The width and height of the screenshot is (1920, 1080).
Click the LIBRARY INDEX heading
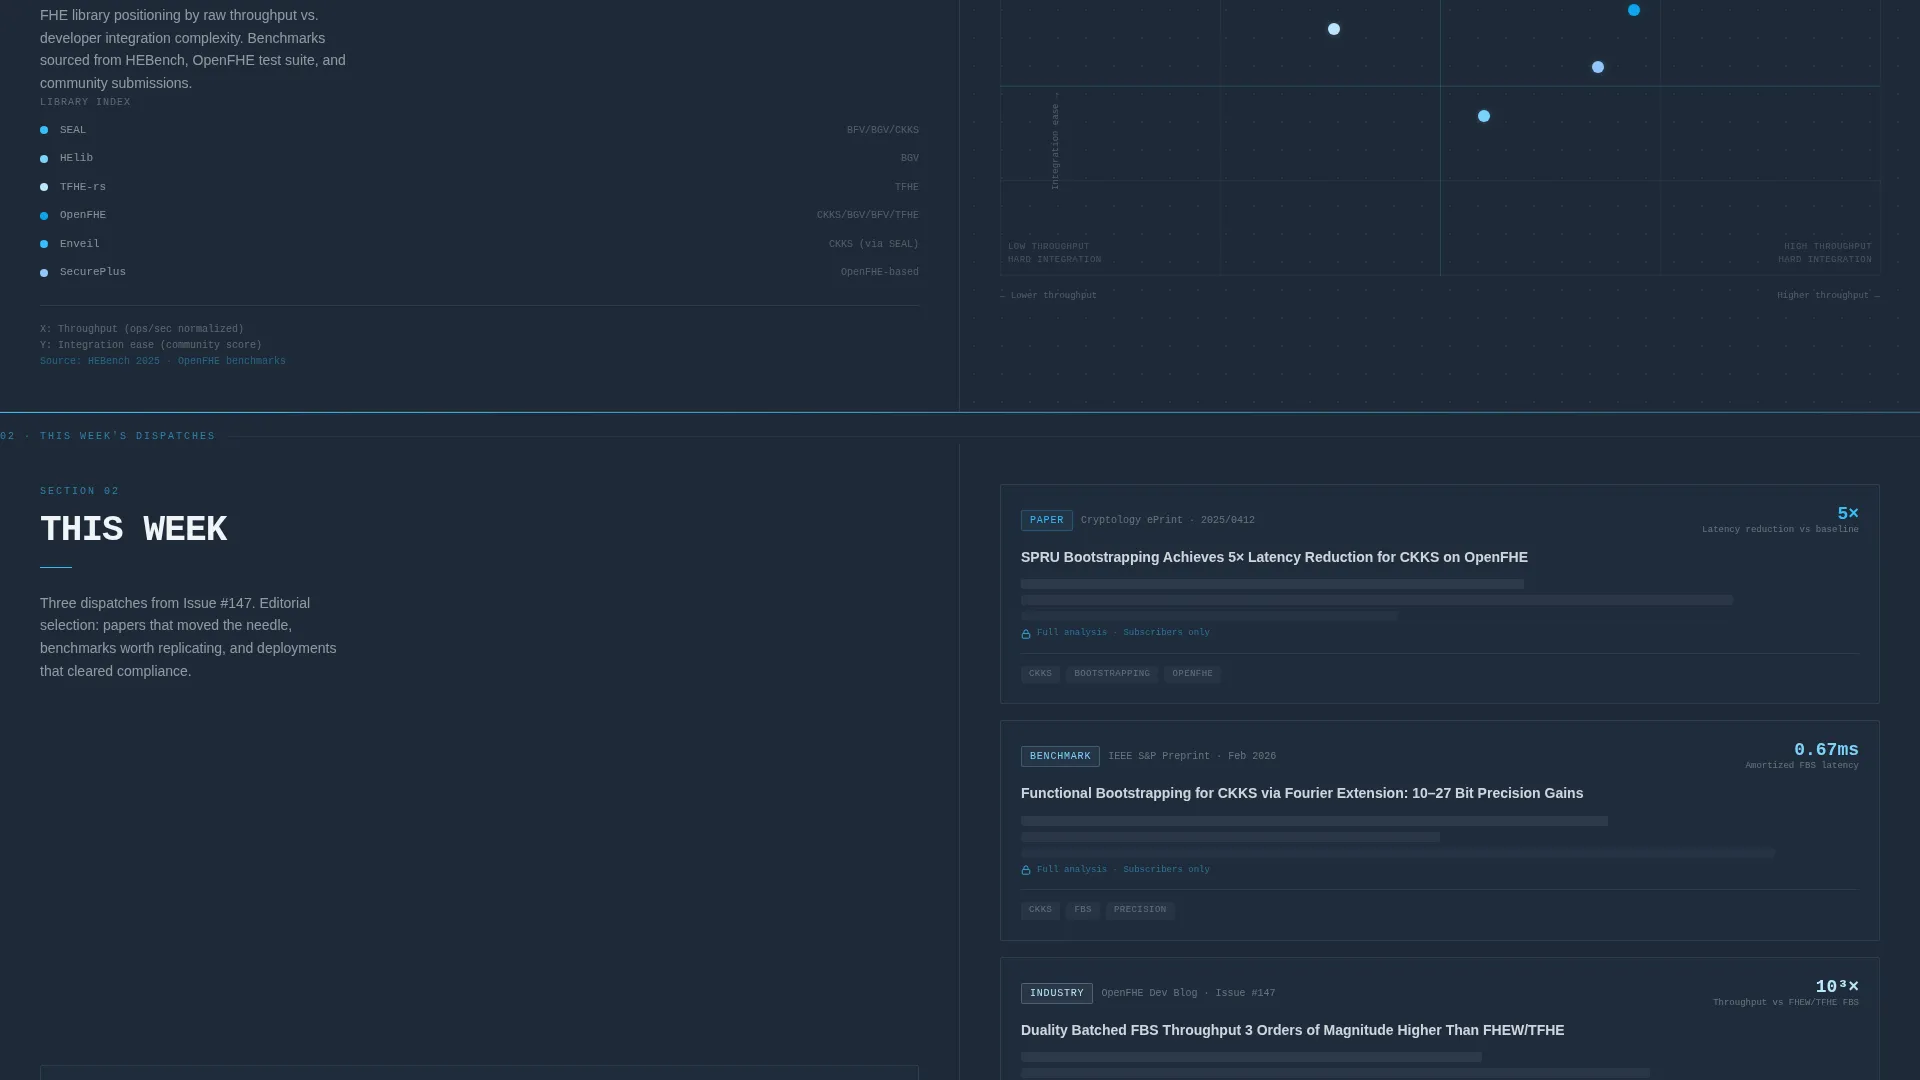(x=85, y=102)
